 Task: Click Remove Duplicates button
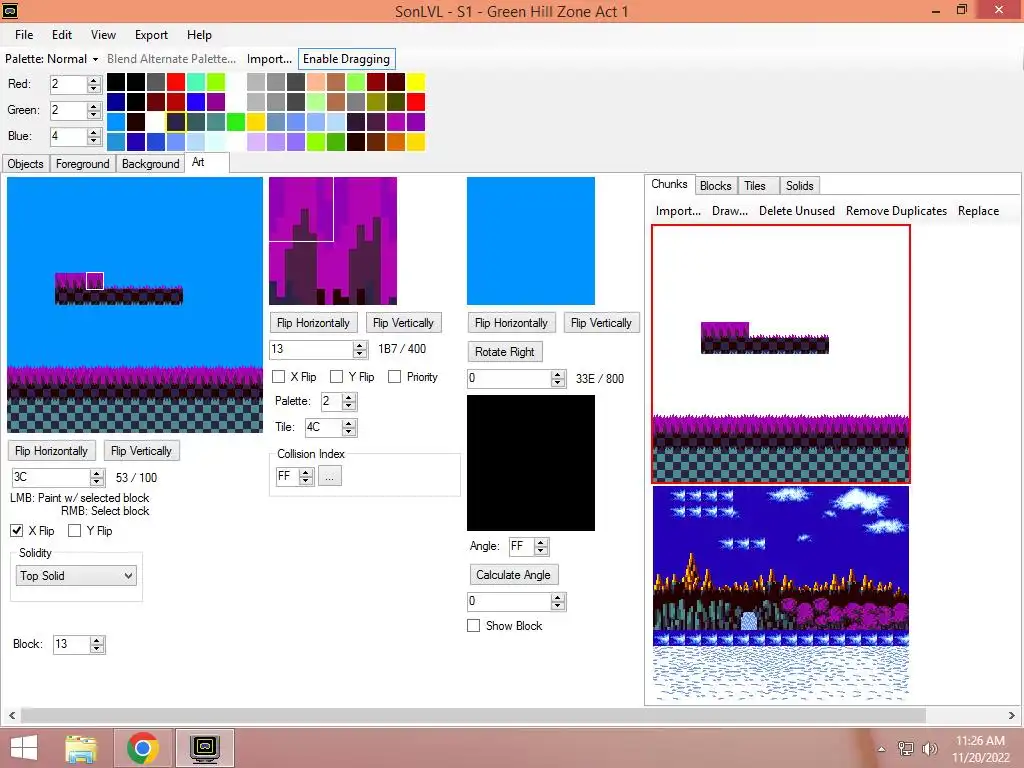pyautogui.click(x=896, y=211)
